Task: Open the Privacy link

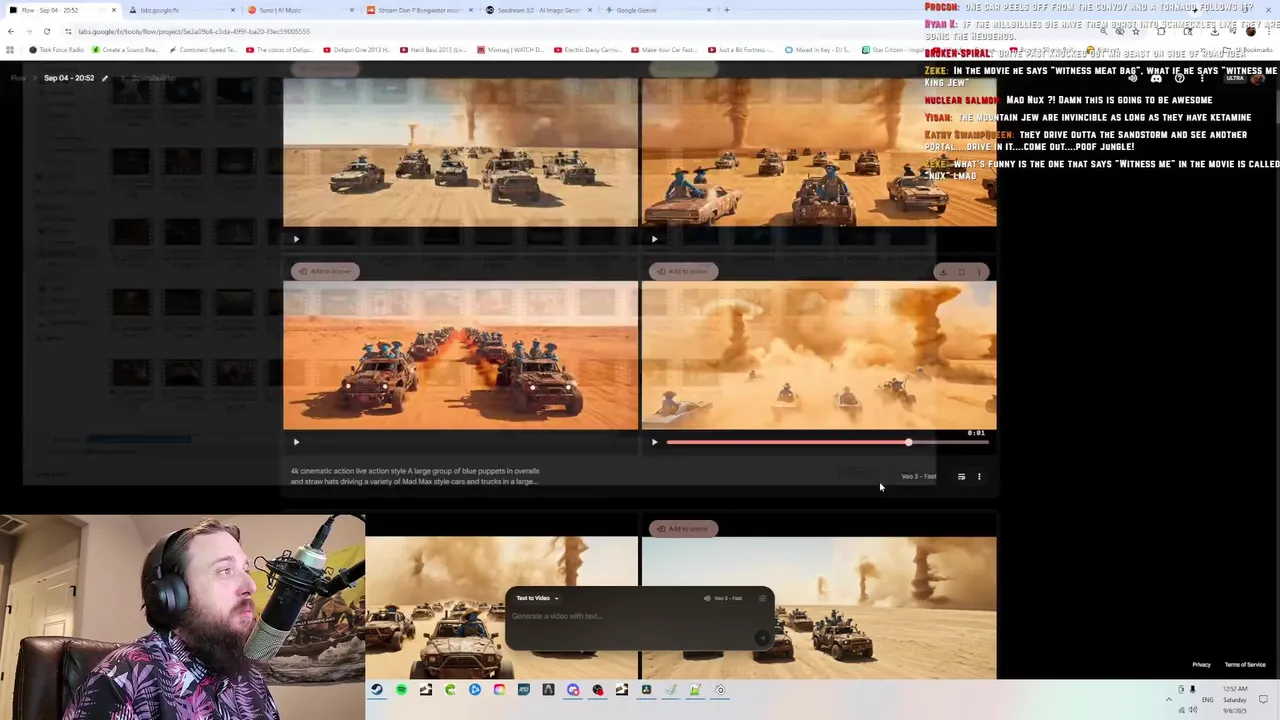Action: (1201, 665)
